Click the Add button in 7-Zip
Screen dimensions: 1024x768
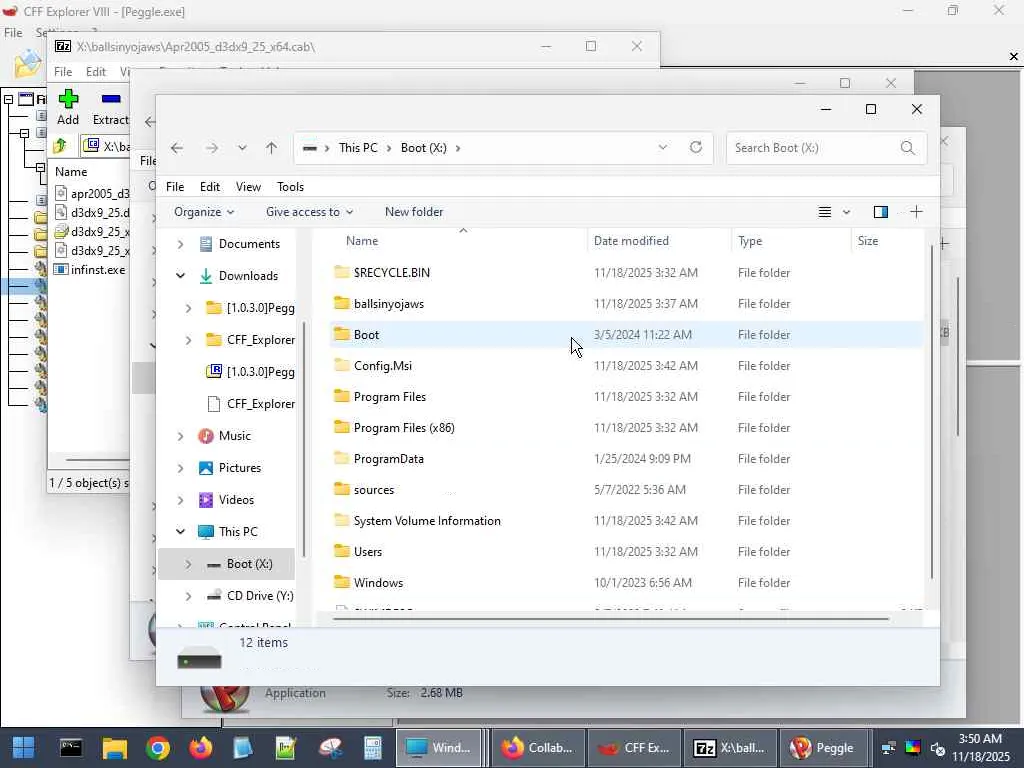[x=68, y=108]
